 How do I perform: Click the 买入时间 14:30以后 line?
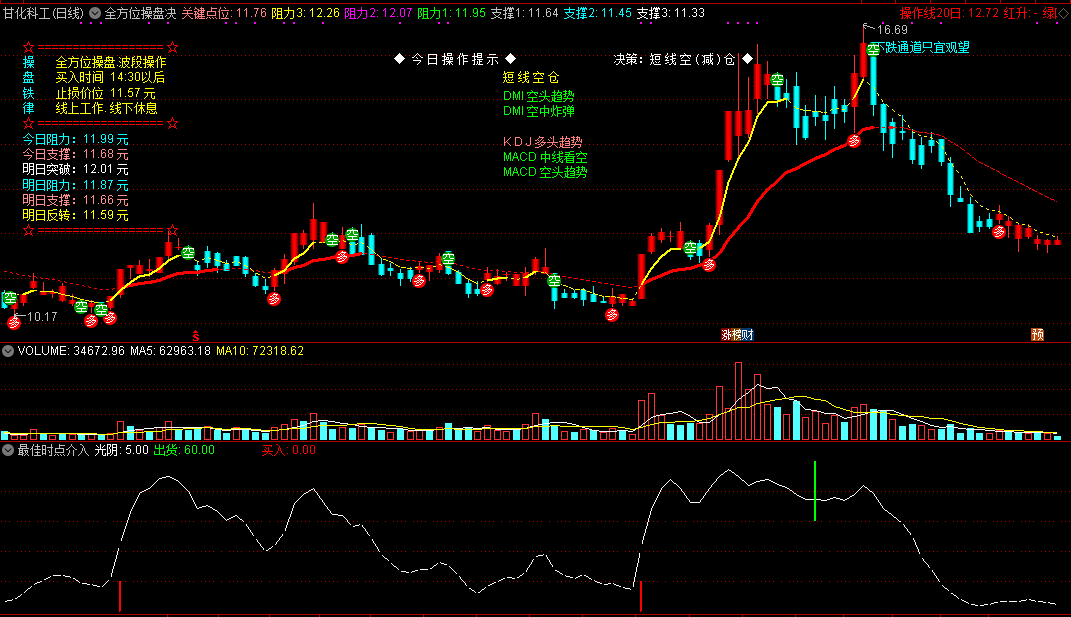tap(110, 77)
